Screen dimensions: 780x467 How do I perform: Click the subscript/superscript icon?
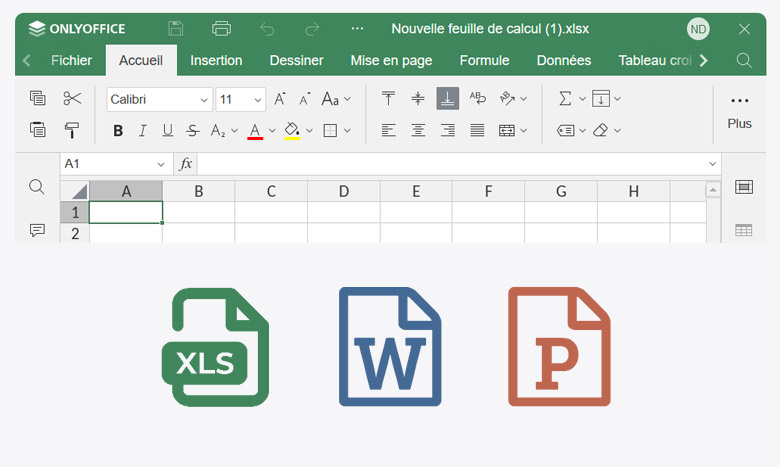[x=218, y=131]
